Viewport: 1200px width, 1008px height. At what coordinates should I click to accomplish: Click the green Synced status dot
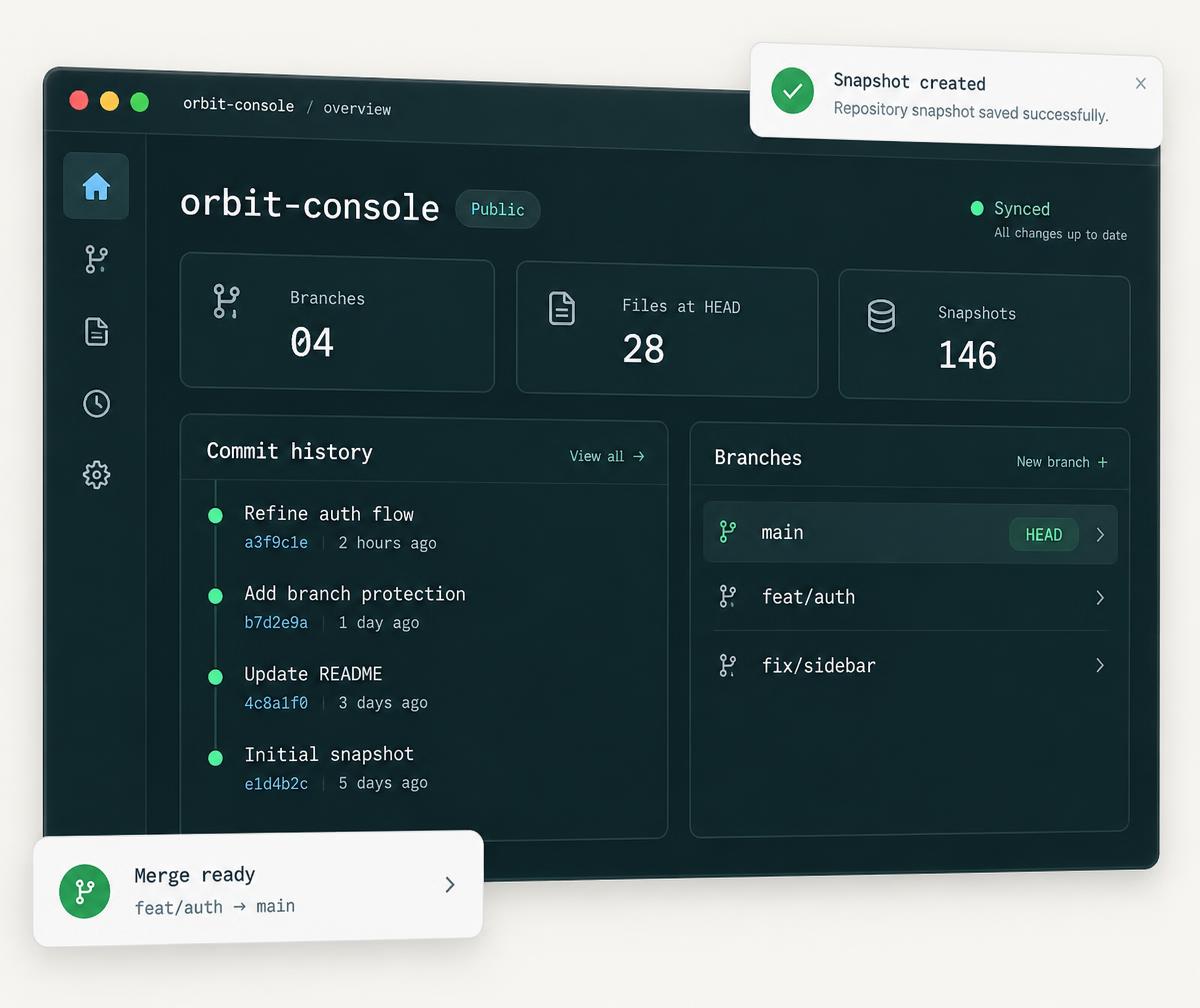(x=977, y=208)
